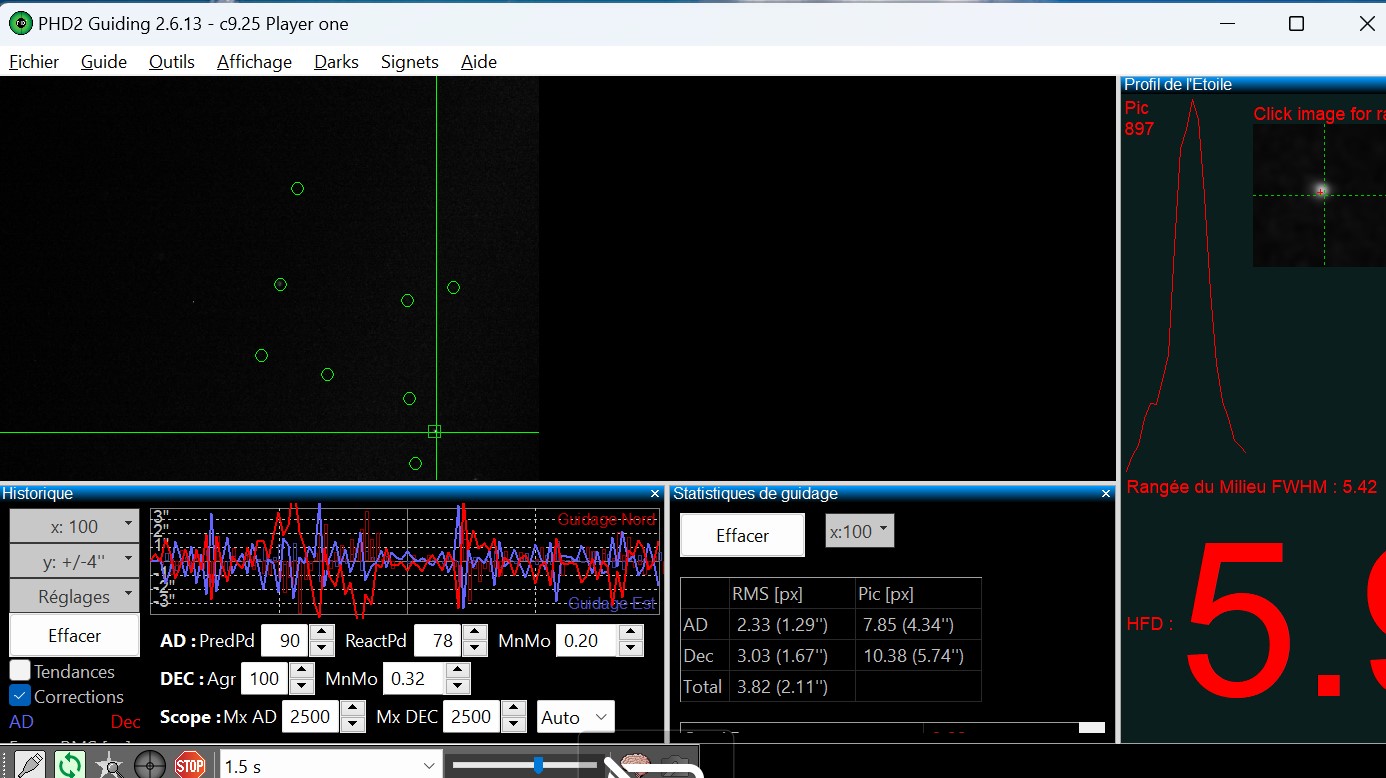Open the Outils menu

click(x=171, y=62)
